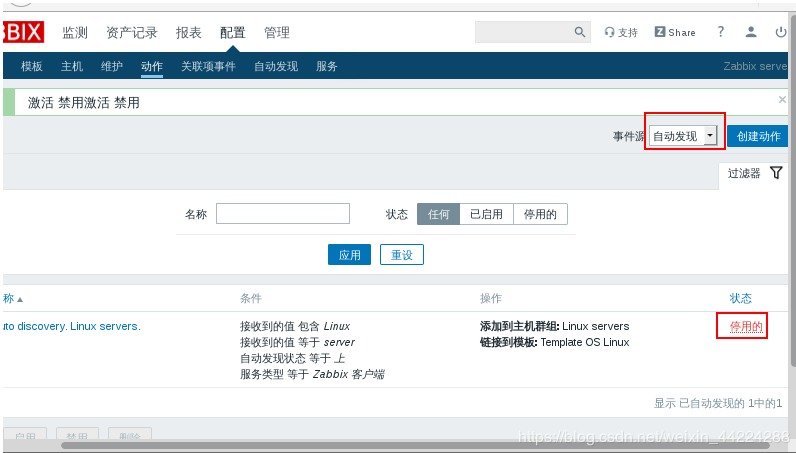Open the 报表 menu

pyautogui.click(x=188, y=33)
